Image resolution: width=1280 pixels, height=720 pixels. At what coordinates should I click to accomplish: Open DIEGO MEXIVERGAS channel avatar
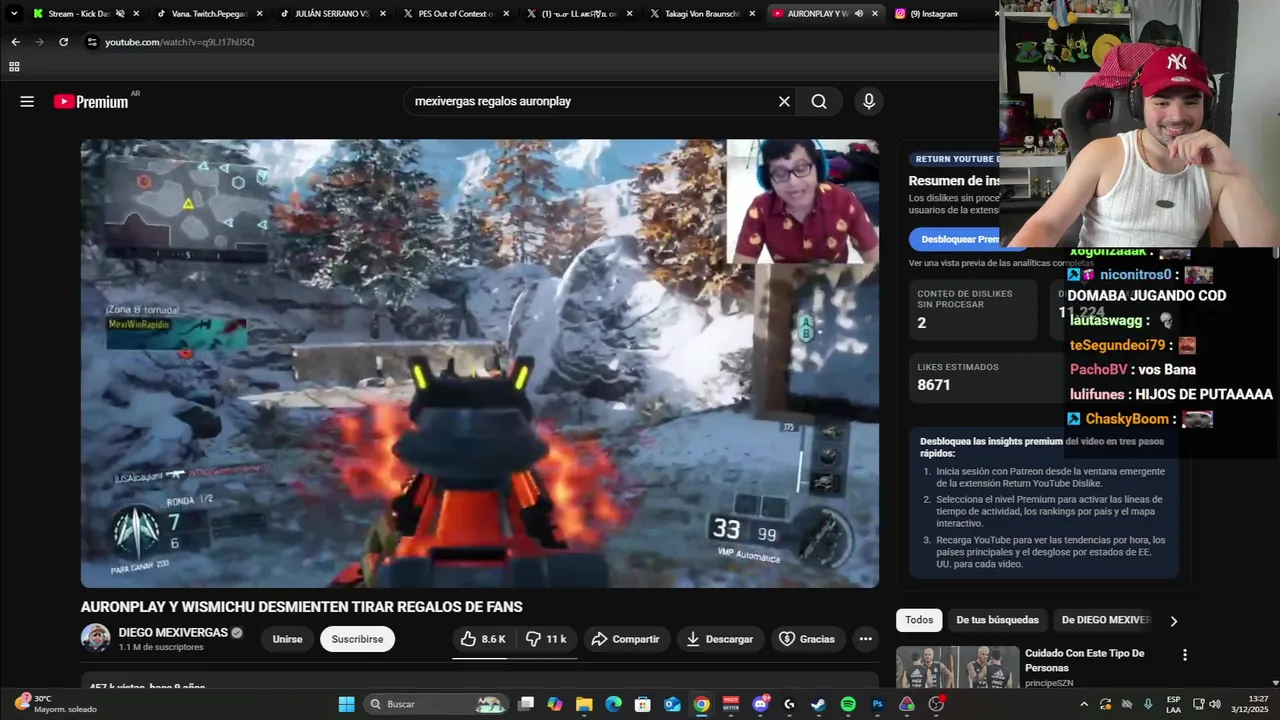pos(96,638)
